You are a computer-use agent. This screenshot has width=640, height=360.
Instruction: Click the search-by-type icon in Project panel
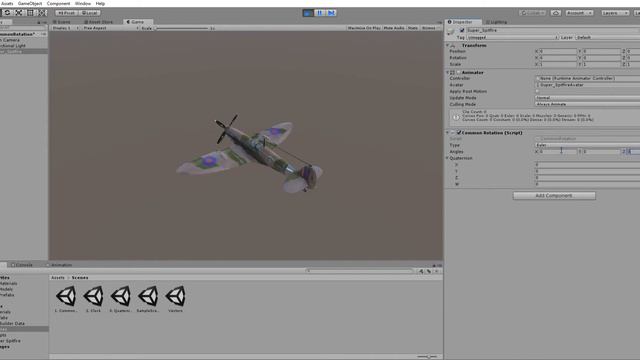[x=421, y=271]
